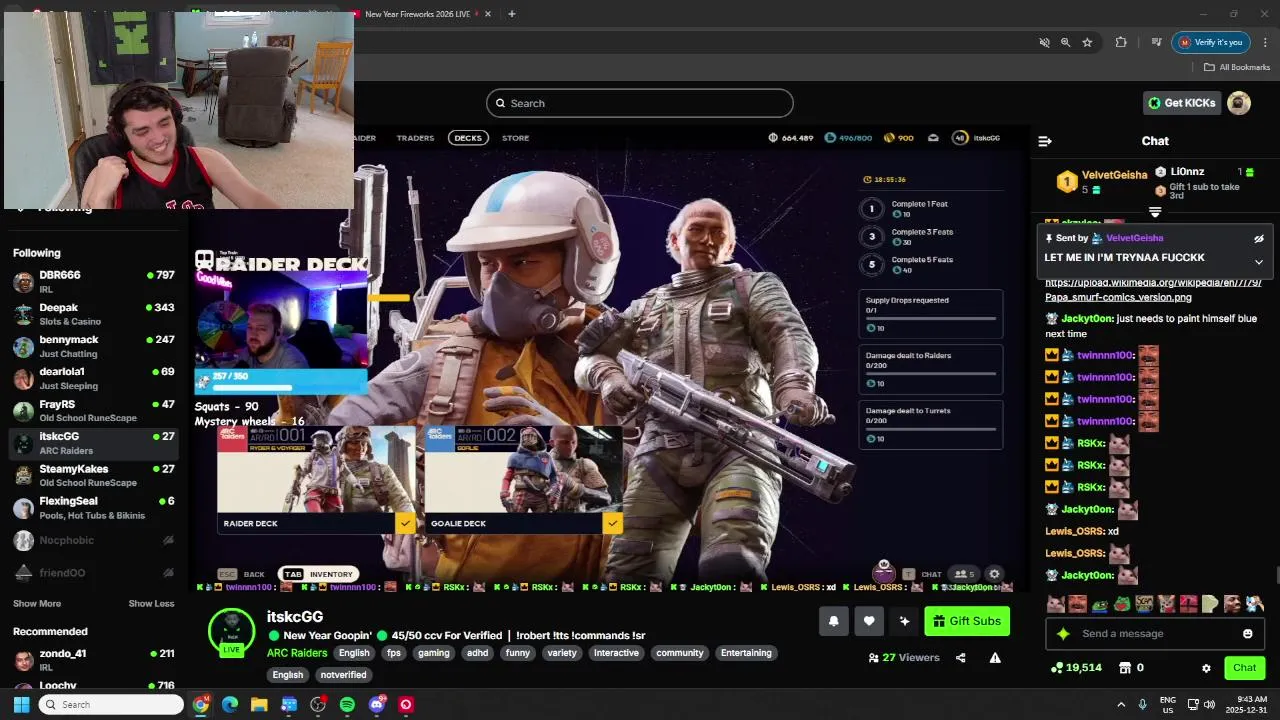Collapse the chat panel with the arrow icon
Viewport: 1280px width, 720px height.
tap(1045, 141)
